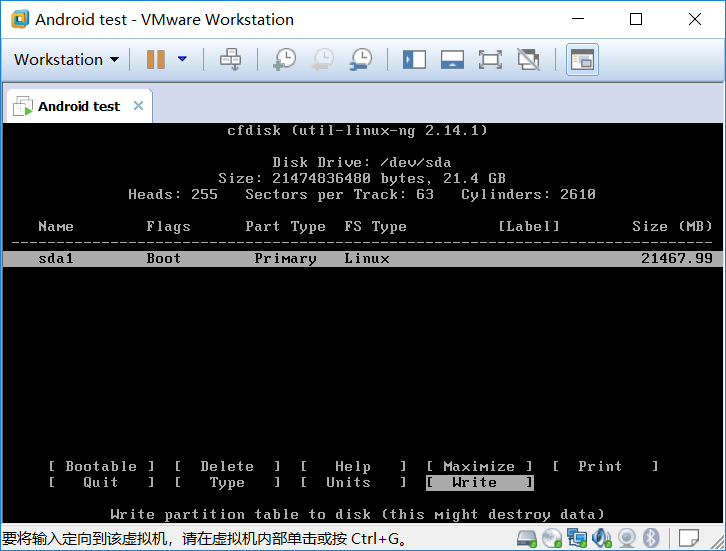Click the Bluetooth device status icon
The width and height of the screenshot is (726, 551).
(x=651, y=538)
